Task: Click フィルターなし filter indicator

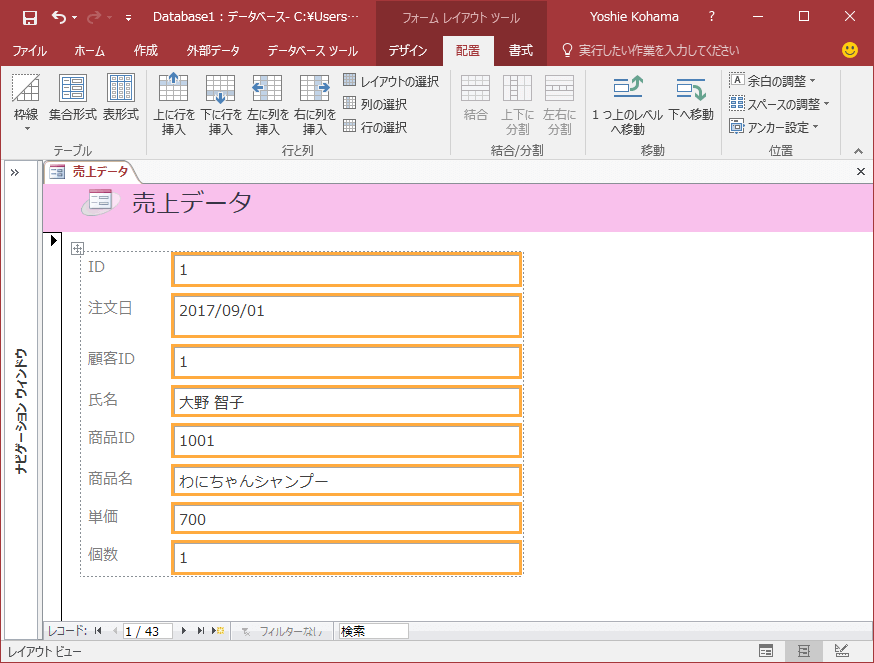Action: 282,631
